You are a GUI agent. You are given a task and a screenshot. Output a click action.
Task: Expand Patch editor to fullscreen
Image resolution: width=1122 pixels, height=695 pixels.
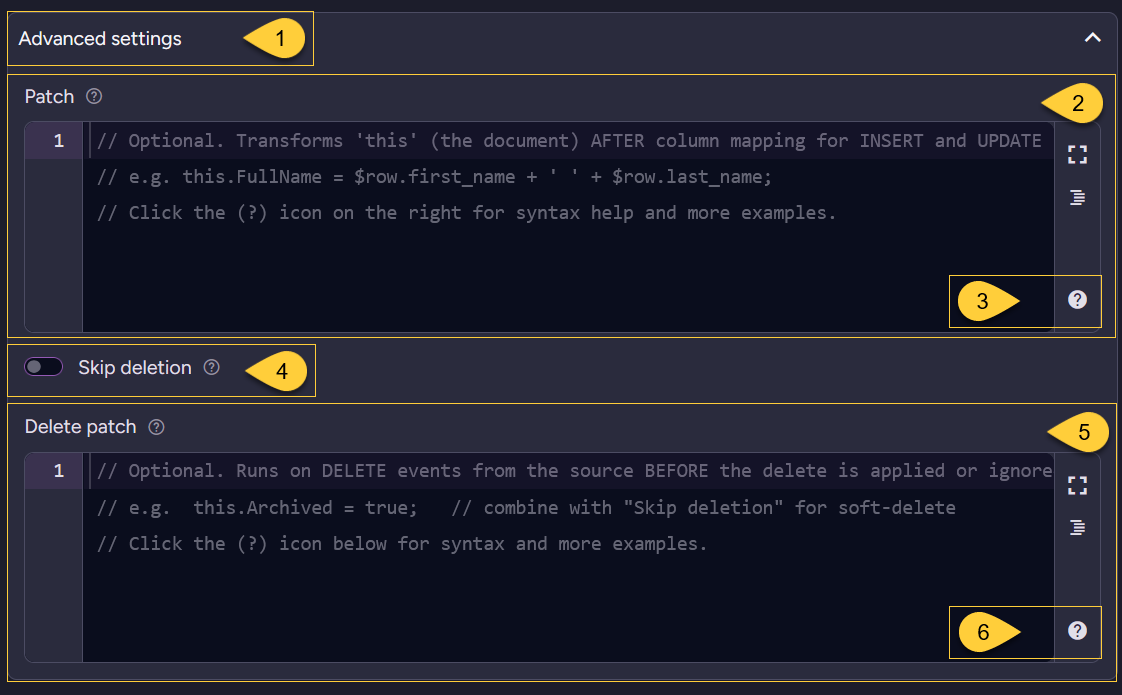[1077, 155]
